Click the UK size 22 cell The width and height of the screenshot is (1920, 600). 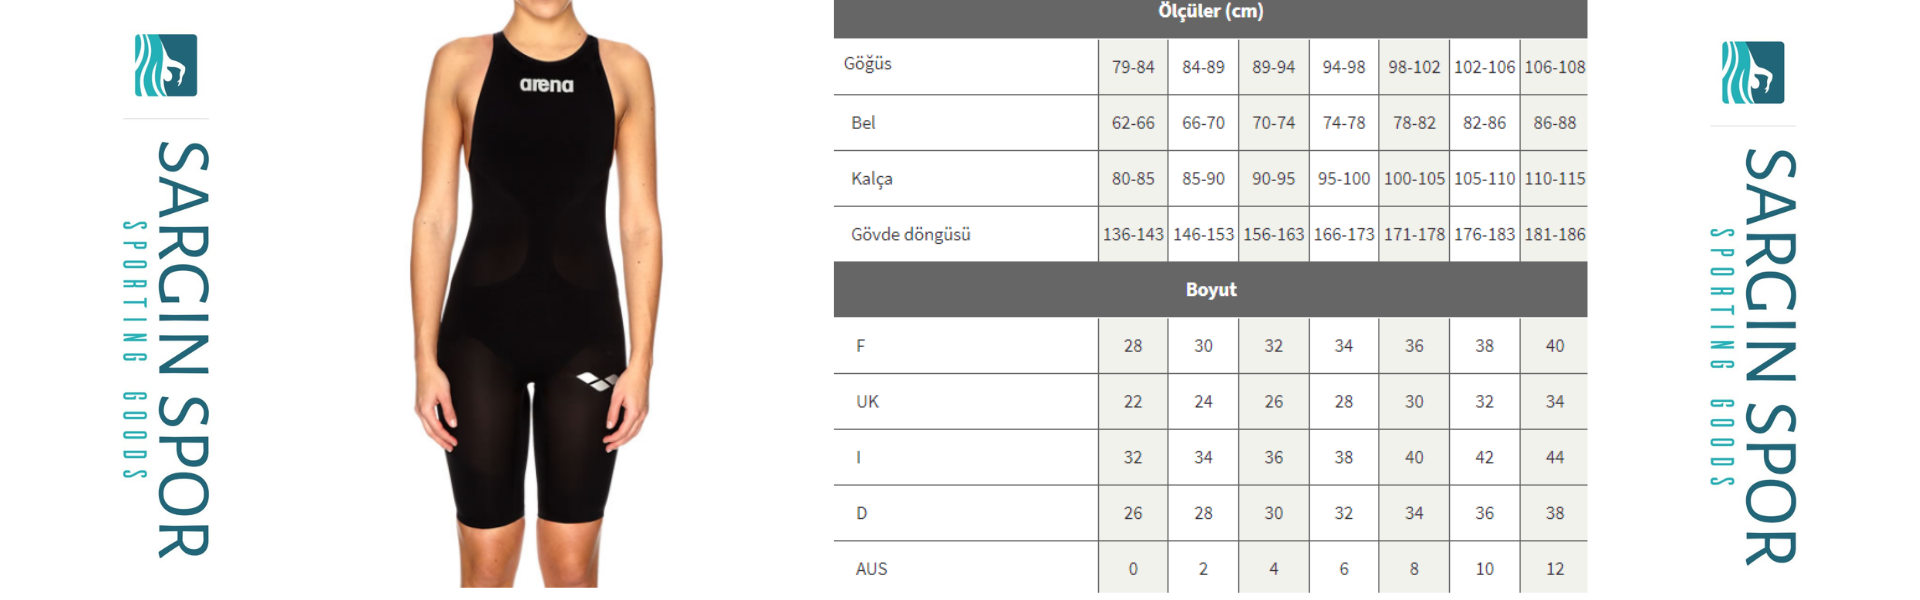tap(1133, 402)
